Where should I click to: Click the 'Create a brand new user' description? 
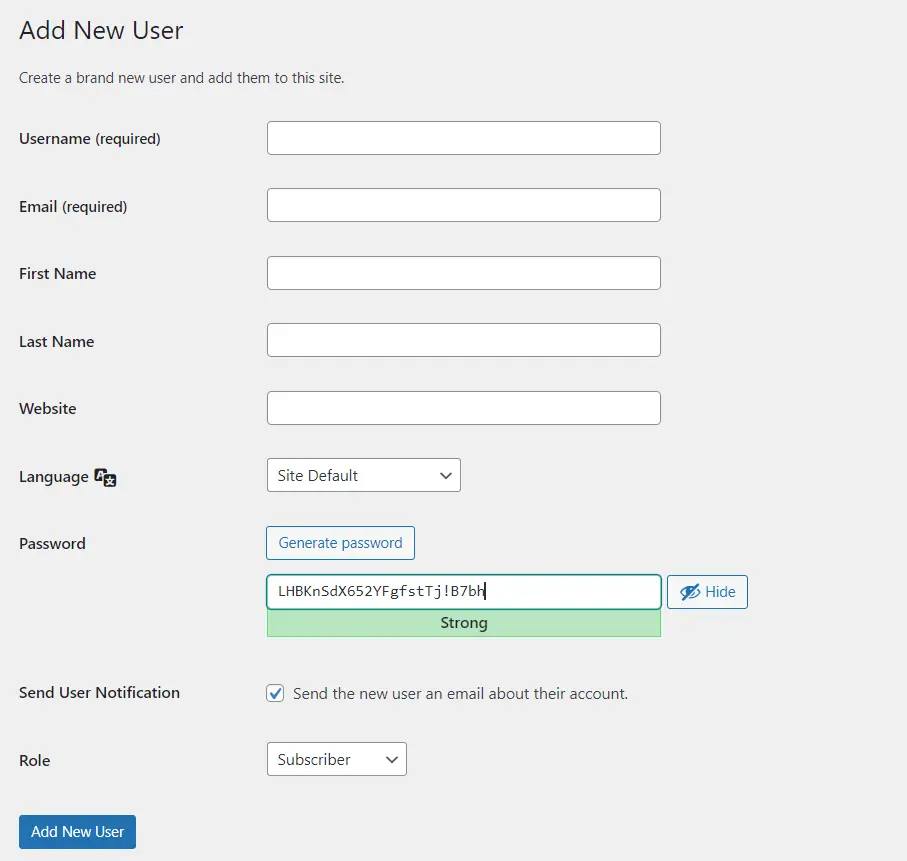(x=182, y=78)
